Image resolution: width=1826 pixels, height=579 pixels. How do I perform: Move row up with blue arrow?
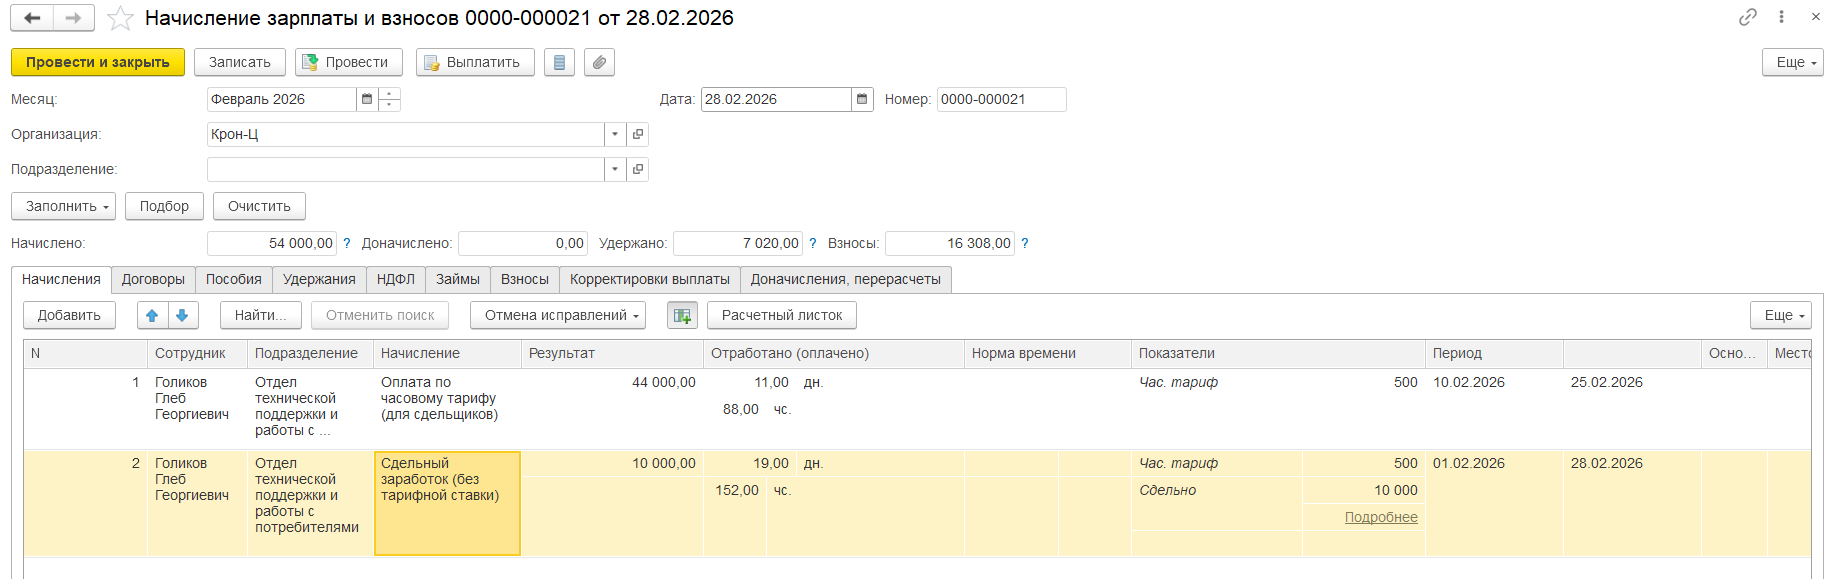(152, 315)
